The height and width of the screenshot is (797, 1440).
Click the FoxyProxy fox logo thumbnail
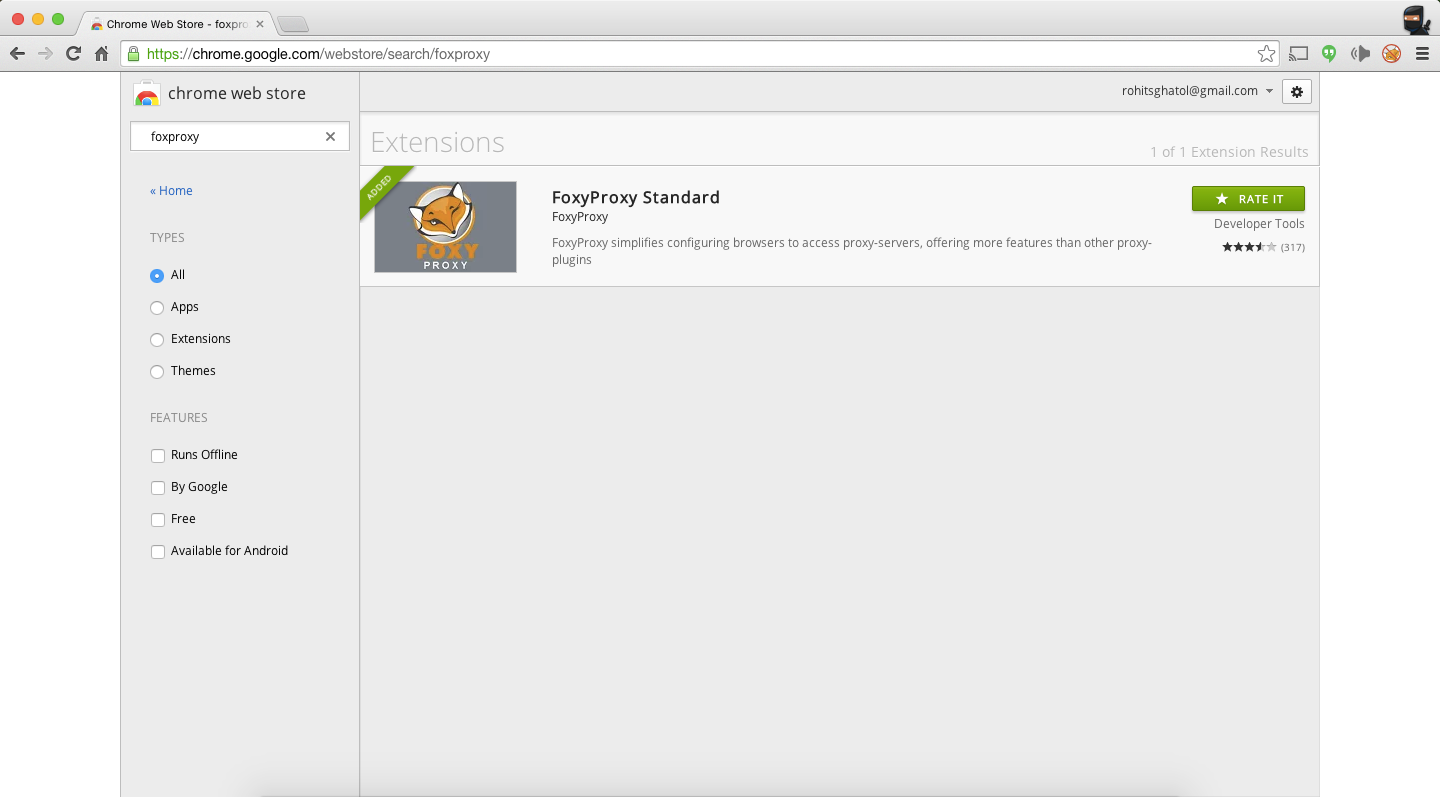(x=445, y=227)
